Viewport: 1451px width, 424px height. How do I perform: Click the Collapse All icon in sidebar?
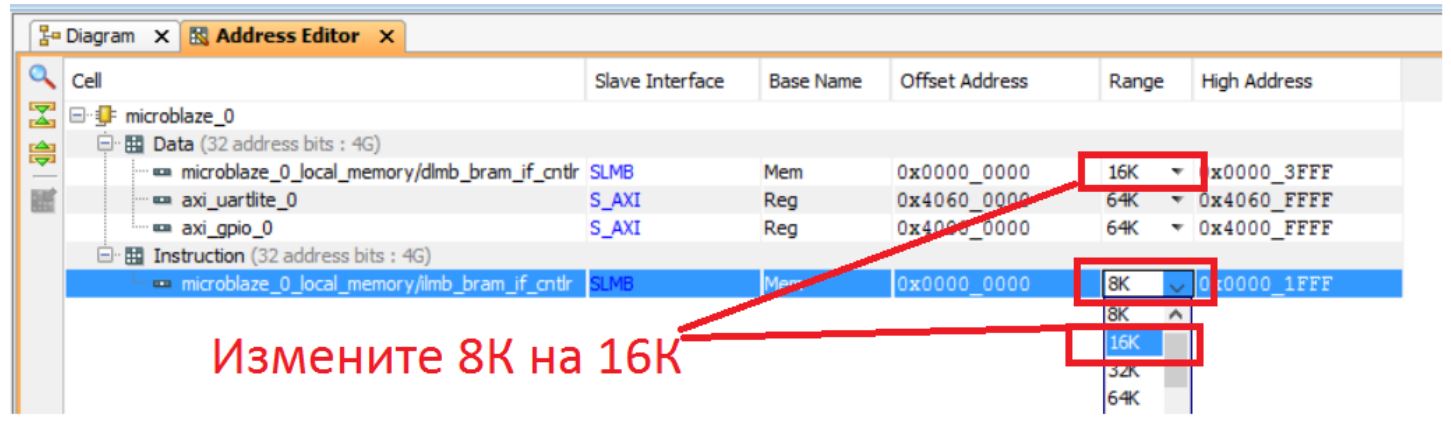pos(40,115)
